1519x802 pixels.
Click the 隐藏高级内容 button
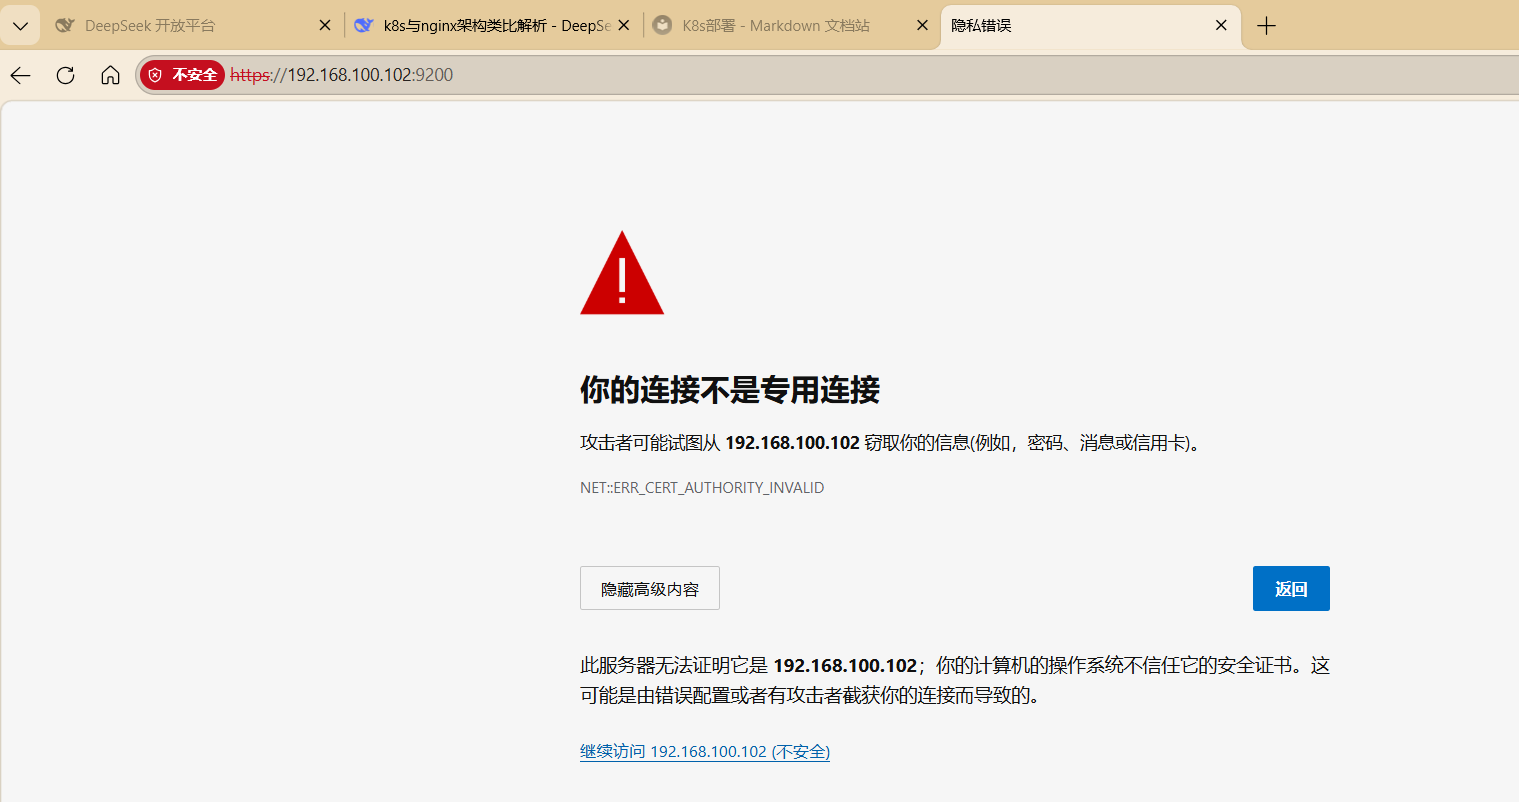[x=650, y=589]
